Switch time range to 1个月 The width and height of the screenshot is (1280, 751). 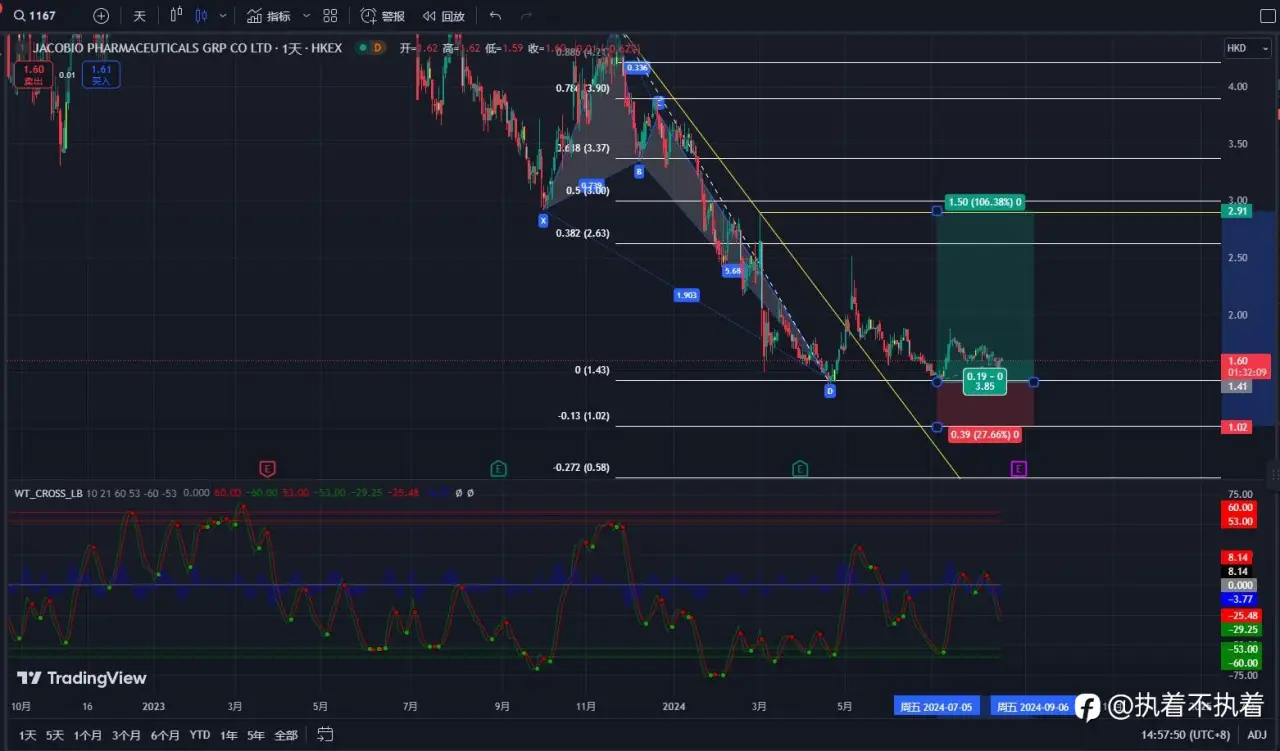click(x=88, y=735)
